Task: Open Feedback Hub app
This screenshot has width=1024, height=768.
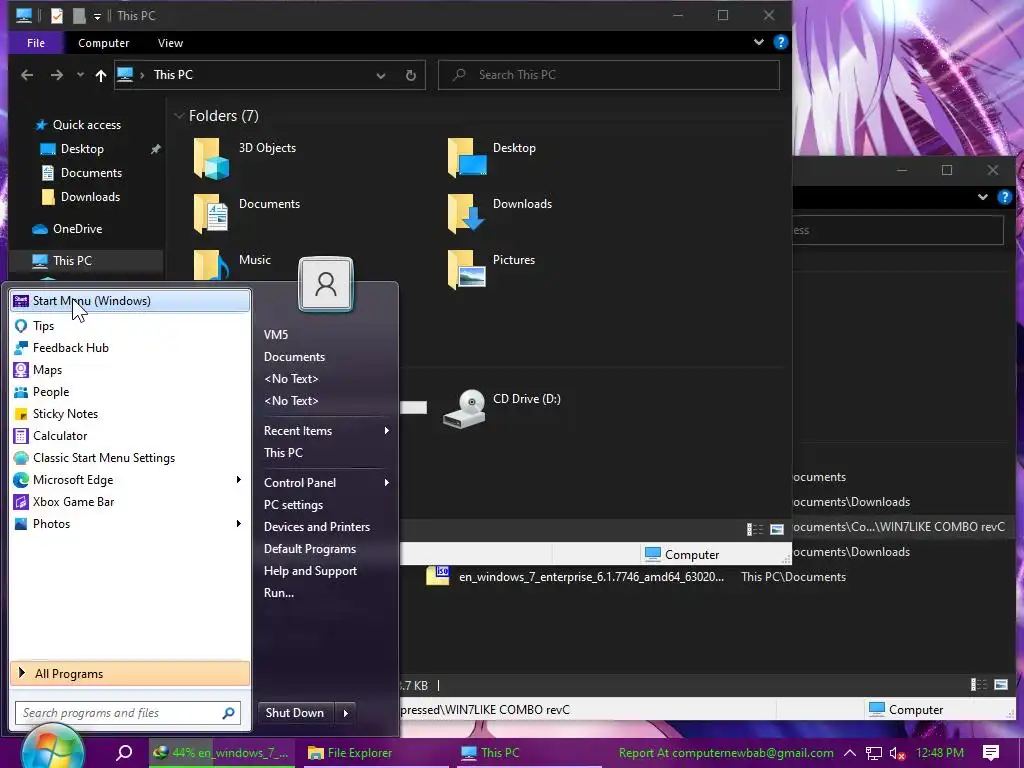Action: [130, 347]
